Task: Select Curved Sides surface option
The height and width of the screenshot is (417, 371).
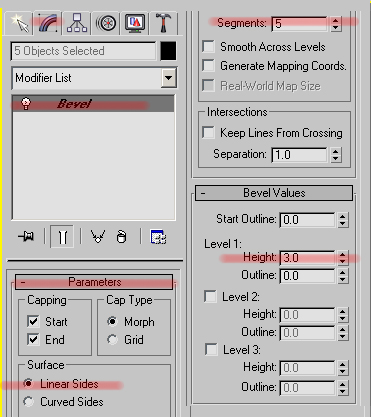Action: point(29,402)
